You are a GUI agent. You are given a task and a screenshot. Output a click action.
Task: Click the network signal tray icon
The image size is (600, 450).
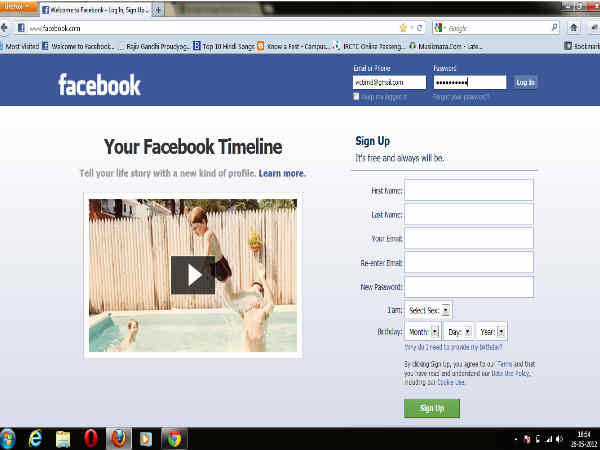[549, 439]
